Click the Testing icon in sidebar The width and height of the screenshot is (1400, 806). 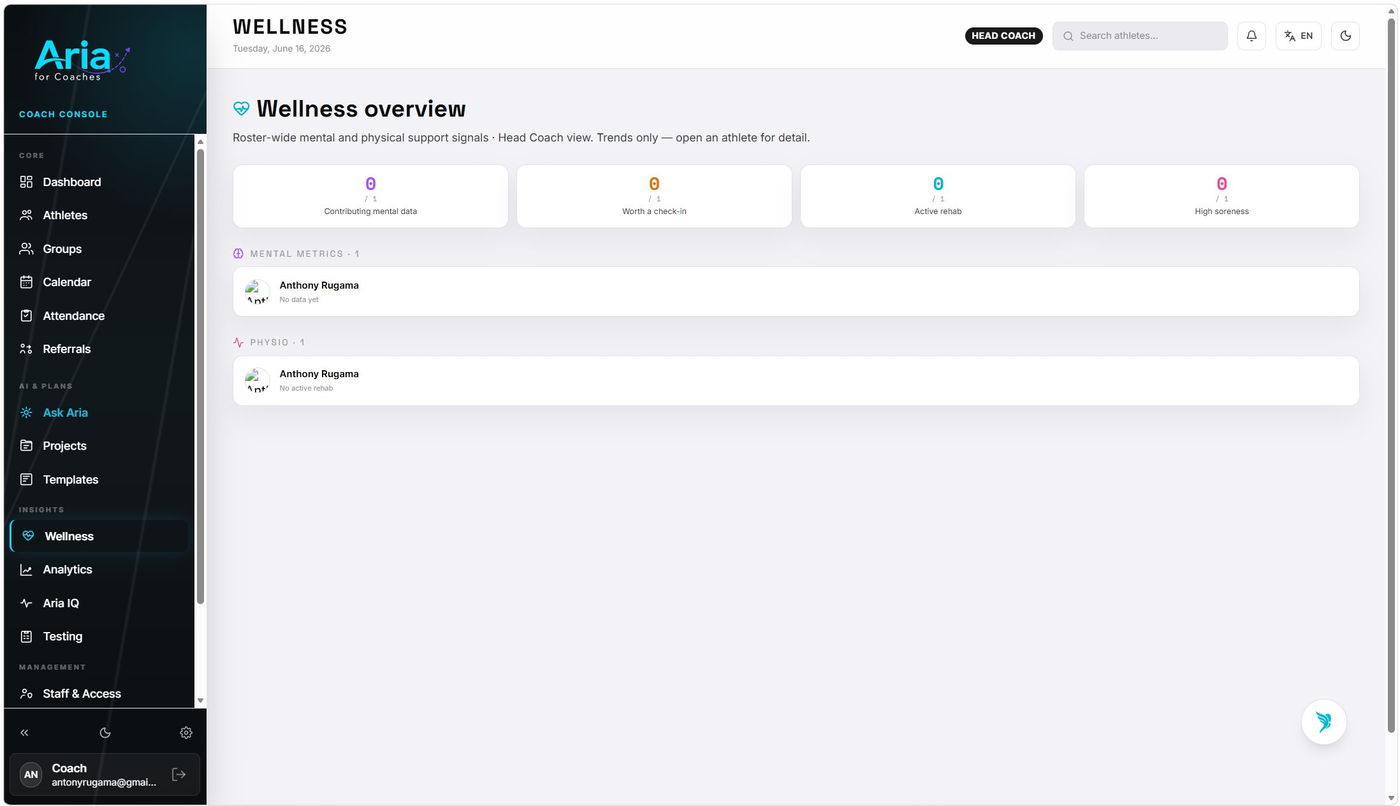27,637
